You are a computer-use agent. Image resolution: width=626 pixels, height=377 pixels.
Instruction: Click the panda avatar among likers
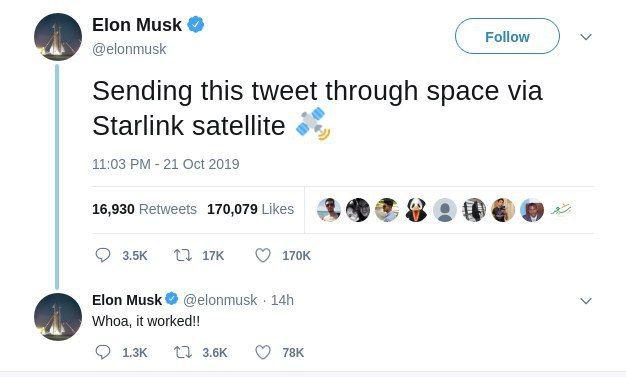tap(416, 210)
